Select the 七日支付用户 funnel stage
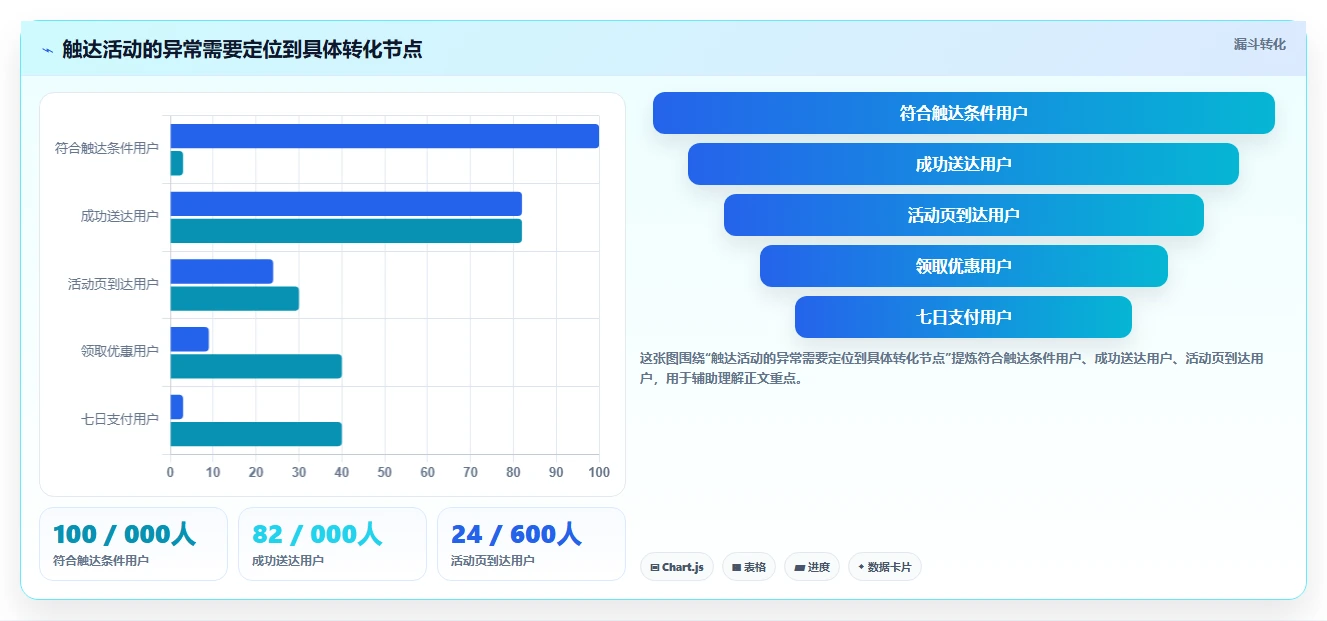Screen dimensions: 1327x621 964,317
